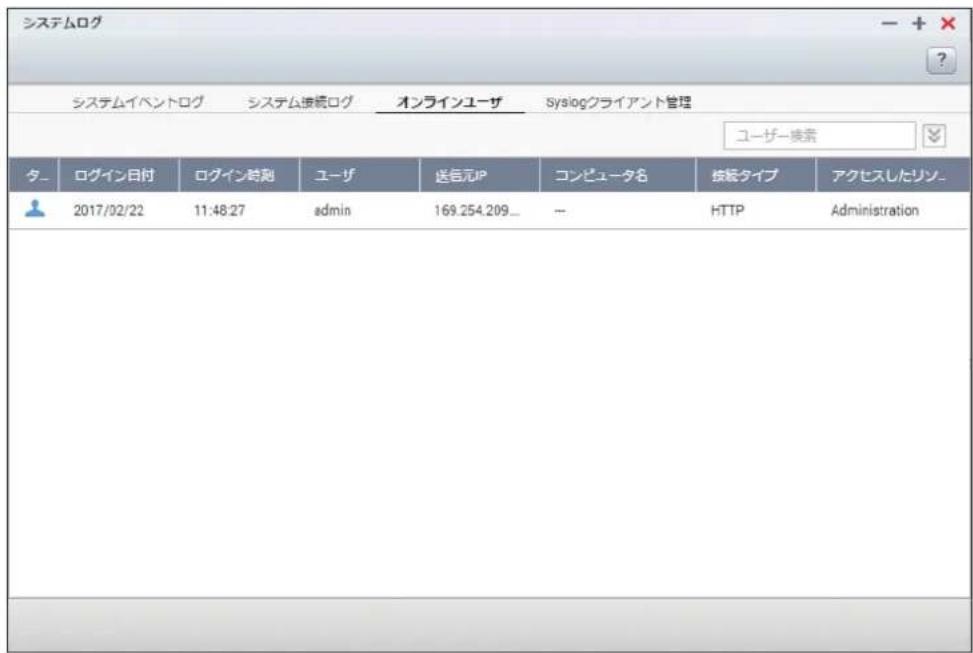The width and height of the screenshot is (973, 653).
Task: Focus the ユーザー検索 search field
Action: 819,135
